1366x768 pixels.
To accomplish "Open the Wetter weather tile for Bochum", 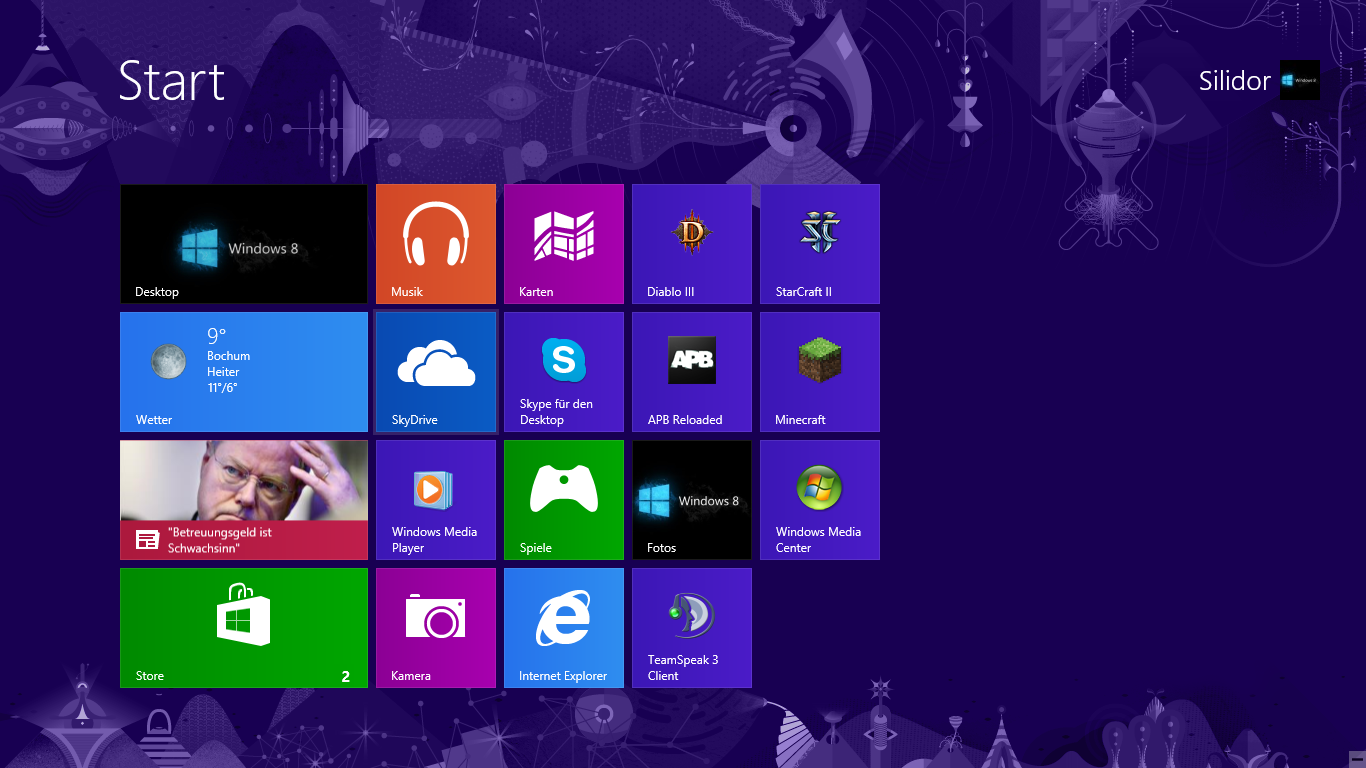I will click(x=244, y=371).
